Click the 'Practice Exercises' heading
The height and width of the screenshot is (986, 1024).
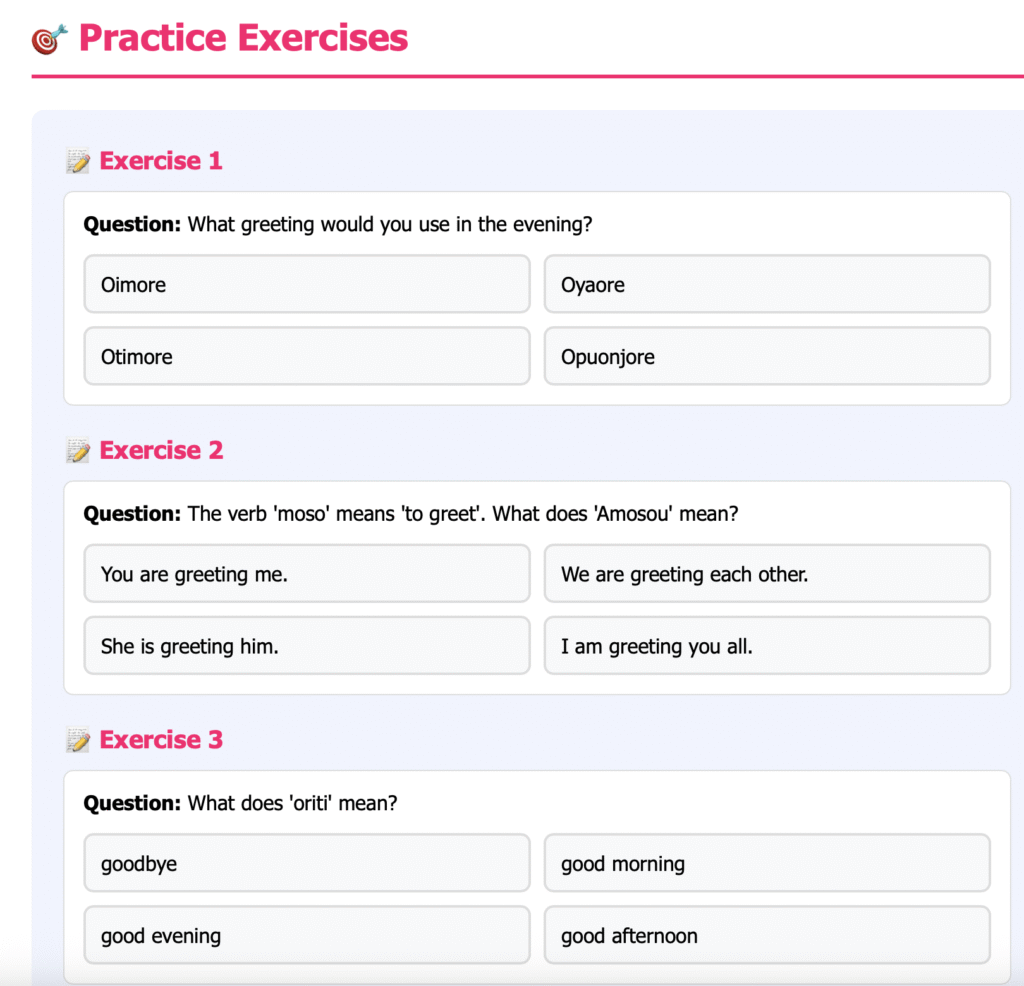(x=243, y=38)
